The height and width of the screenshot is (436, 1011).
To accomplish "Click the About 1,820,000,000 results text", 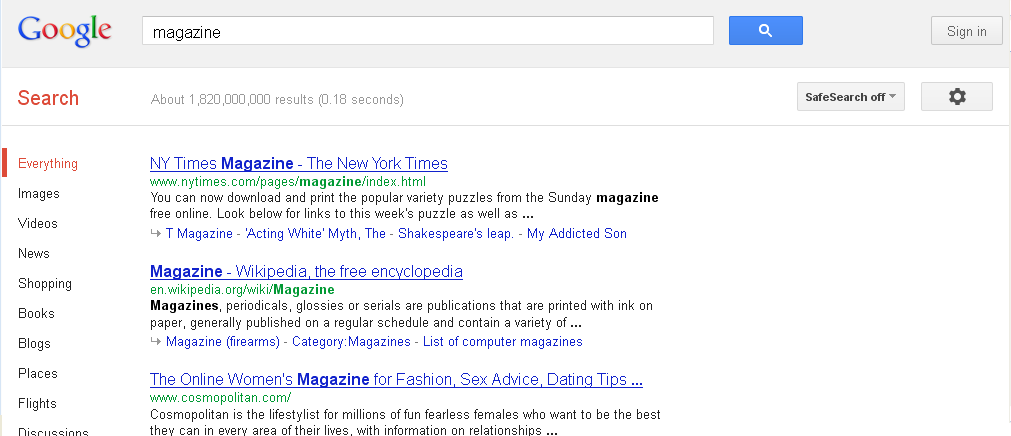I will pyautogui.click(x=277, y=99).
